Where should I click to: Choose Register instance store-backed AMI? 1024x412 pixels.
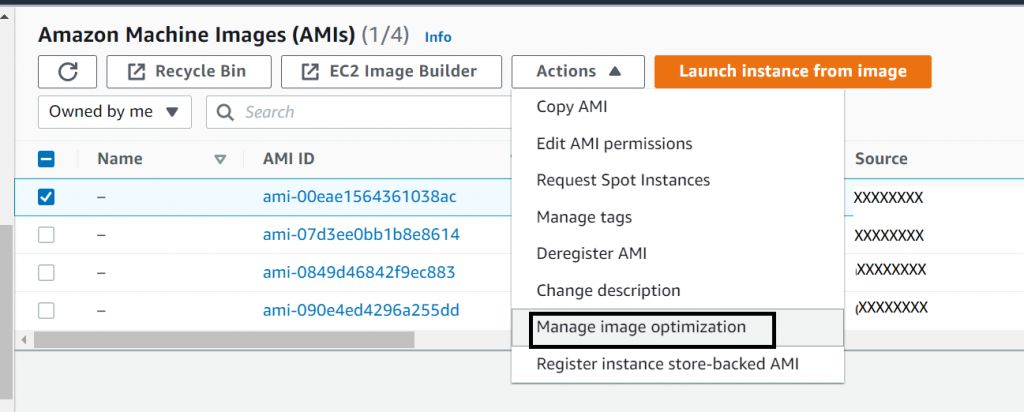(678, 364)
